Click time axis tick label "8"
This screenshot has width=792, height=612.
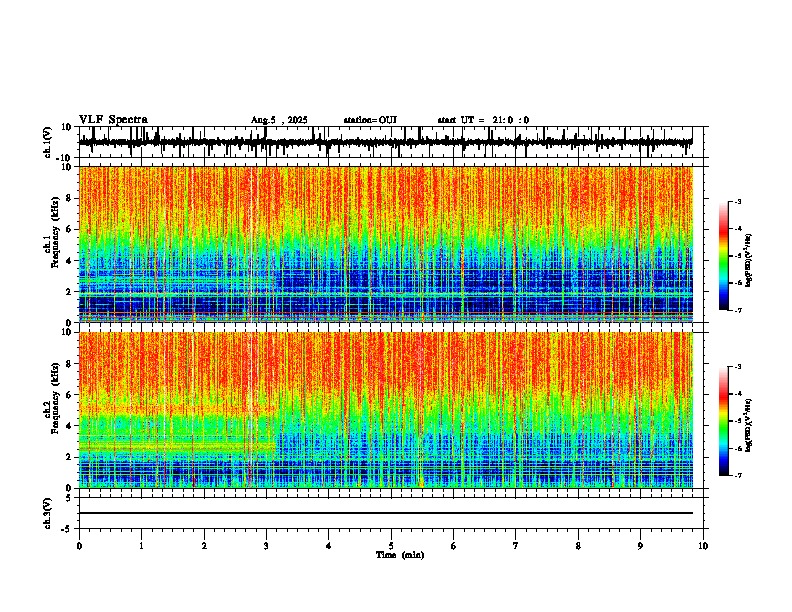pos(578,546)
